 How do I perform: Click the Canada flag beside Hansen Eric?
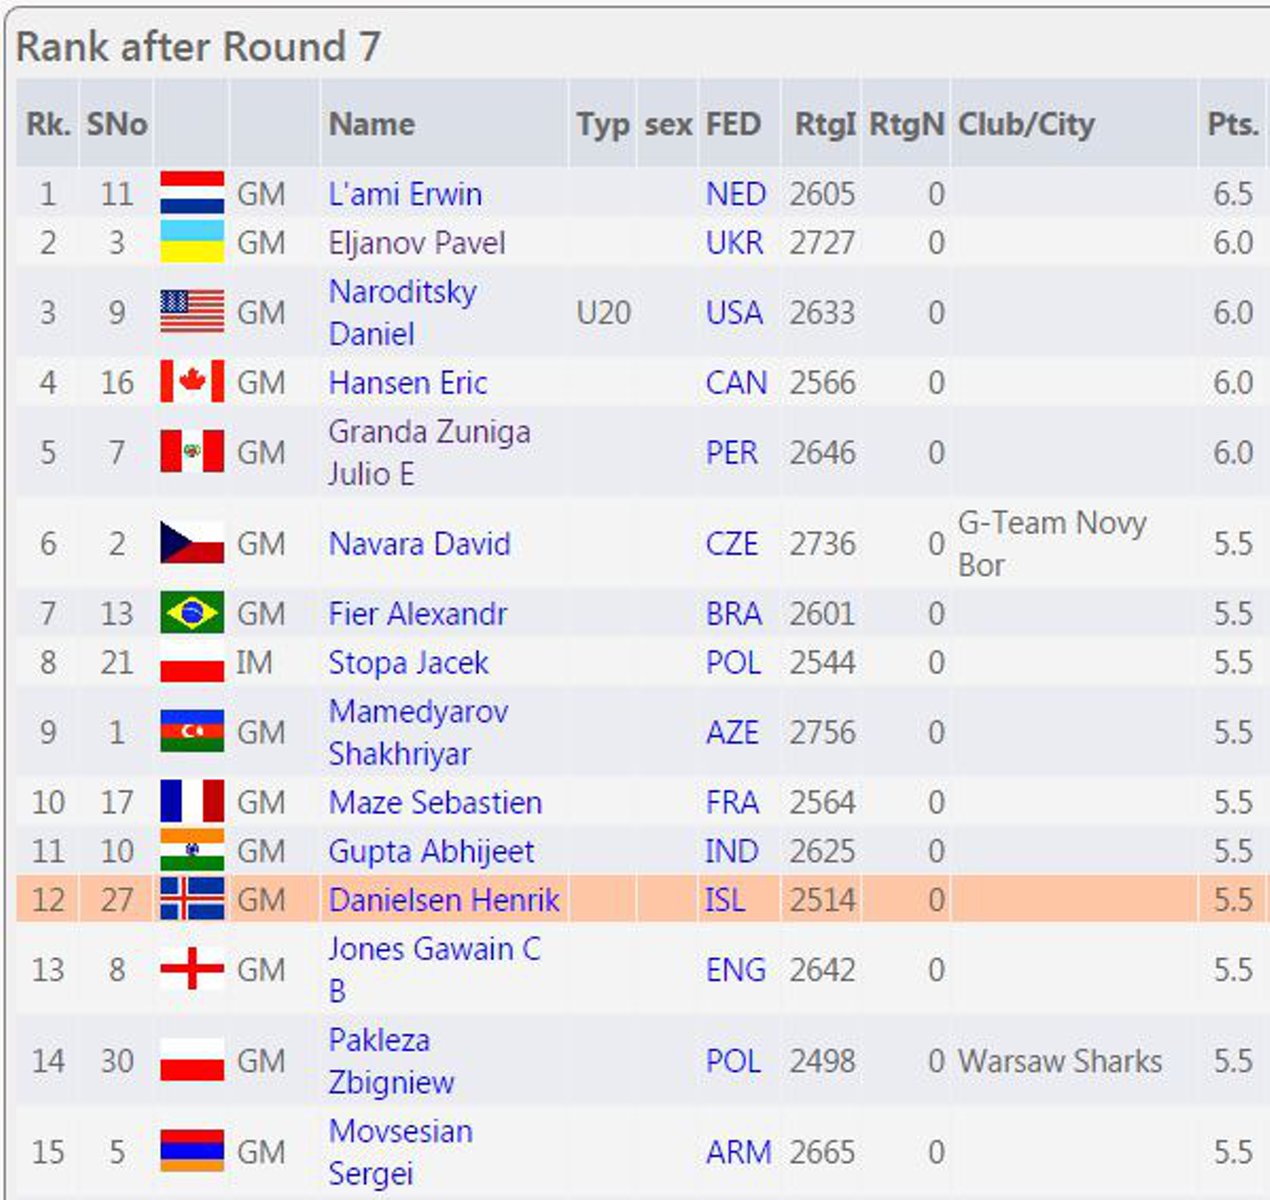(192, 382)
